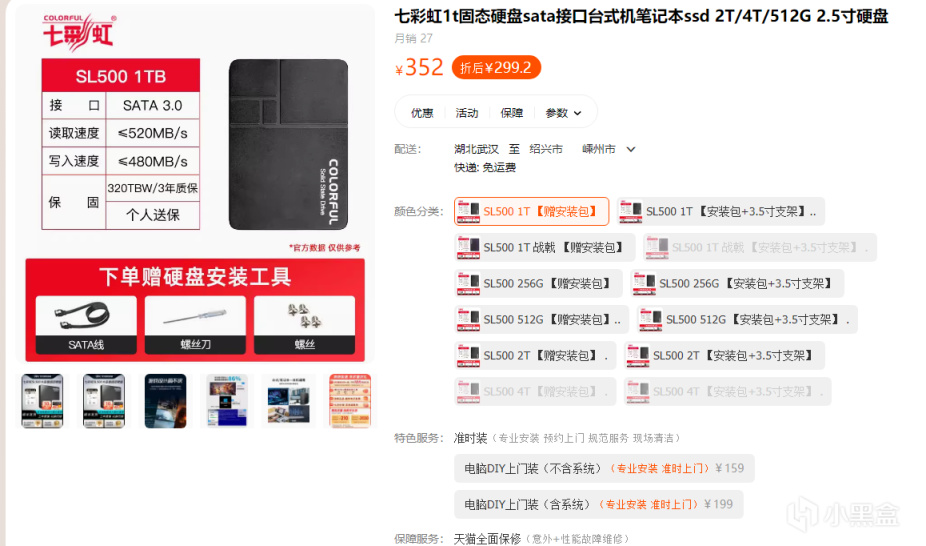Click the 月销 27 sales text
Image resolution: width=926 pixels, height=546 pixels.
click(413, 38)
